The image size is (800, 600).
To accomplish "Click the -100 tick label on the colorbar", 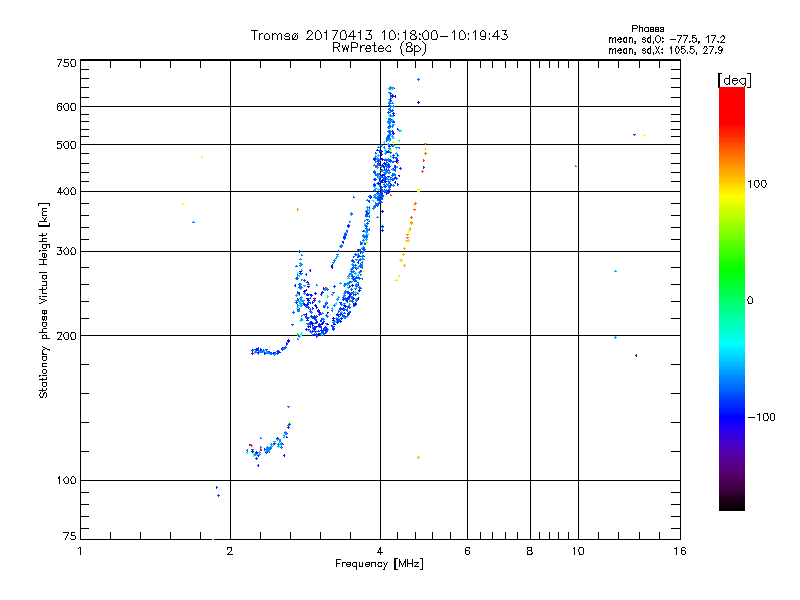I will click(761, 417).
